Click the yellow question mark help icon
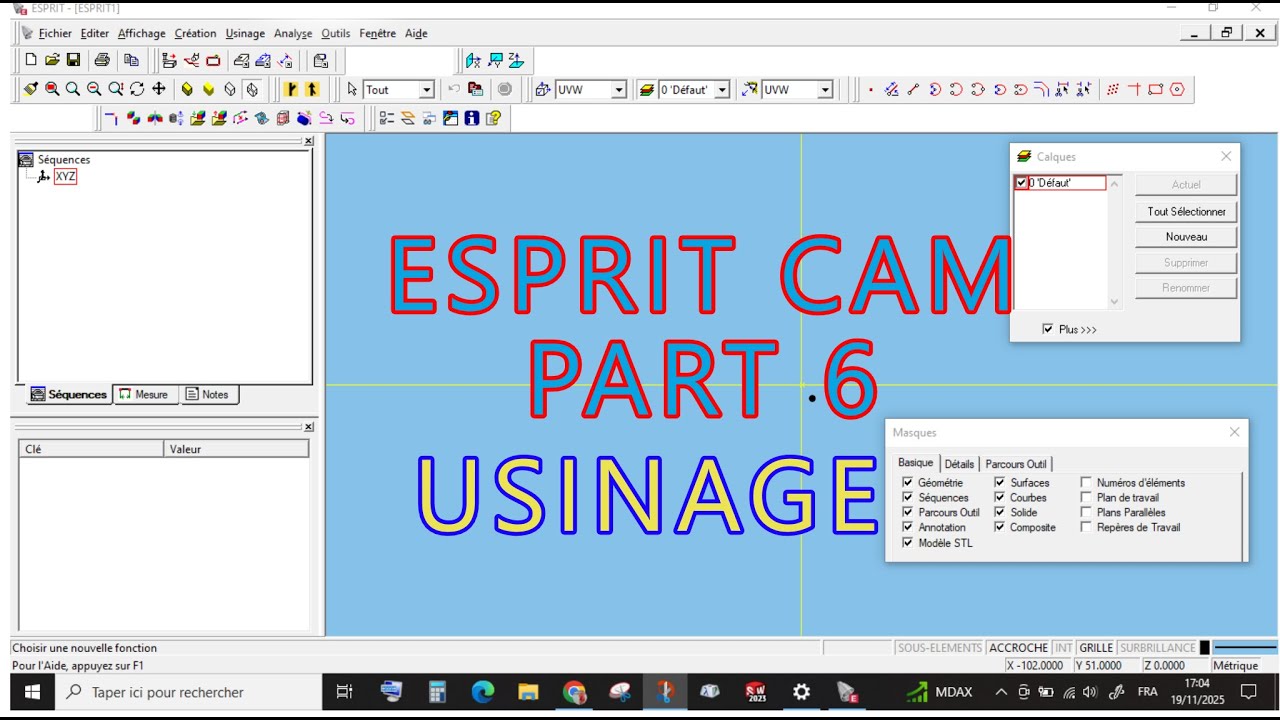1280x720 pixels. pyautogui.click(x=493, y=118)
